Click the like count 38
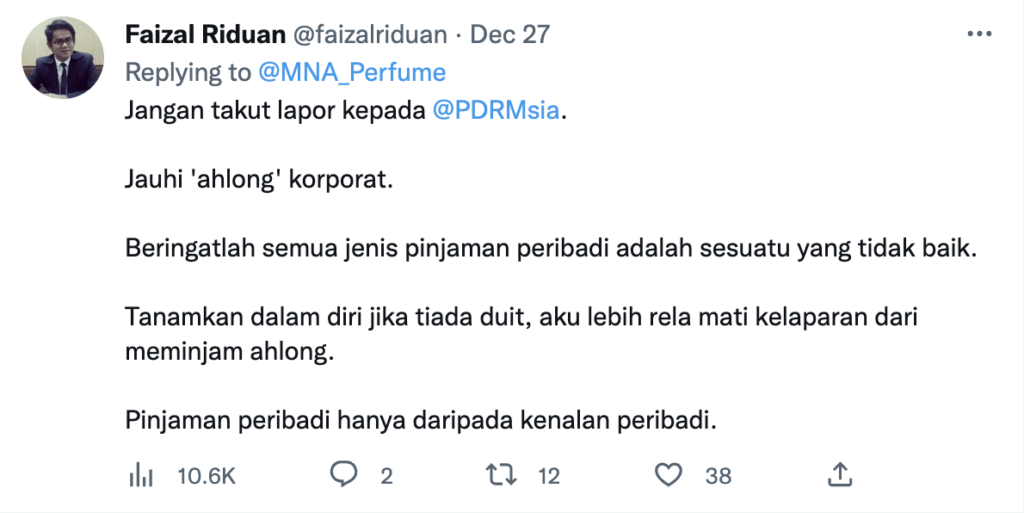 tap(718, 476)
